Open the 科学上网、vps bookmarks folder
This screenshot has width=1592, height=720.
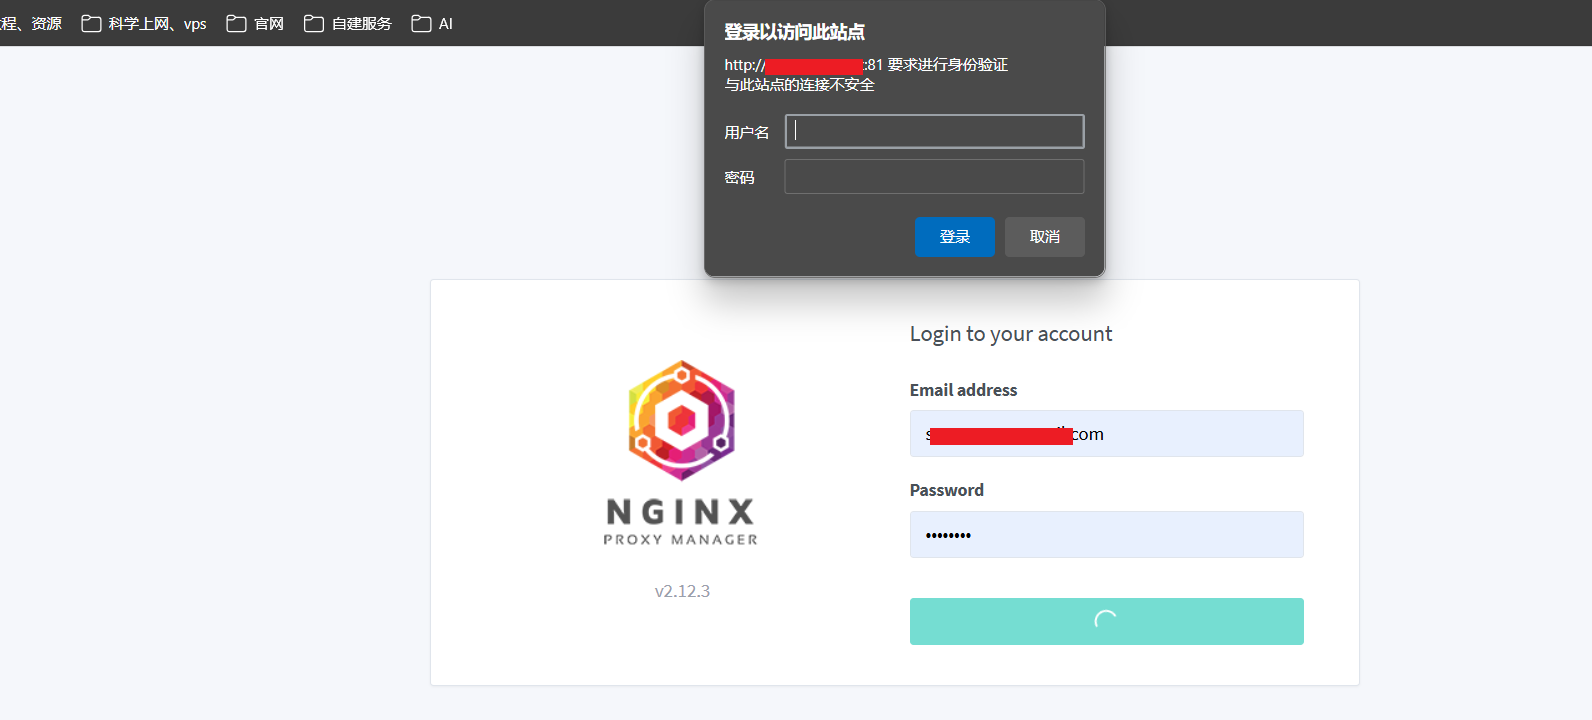point(144,23)
